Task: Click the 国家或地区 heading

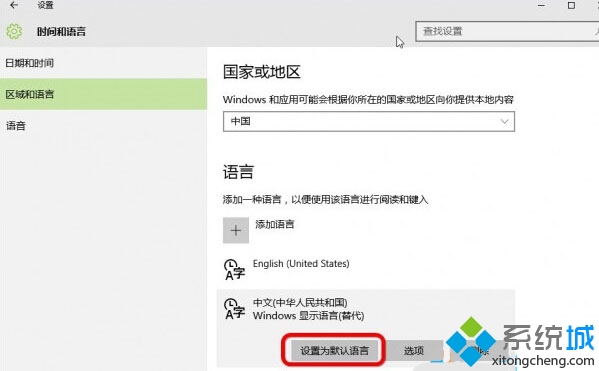Action: [262, 72]
